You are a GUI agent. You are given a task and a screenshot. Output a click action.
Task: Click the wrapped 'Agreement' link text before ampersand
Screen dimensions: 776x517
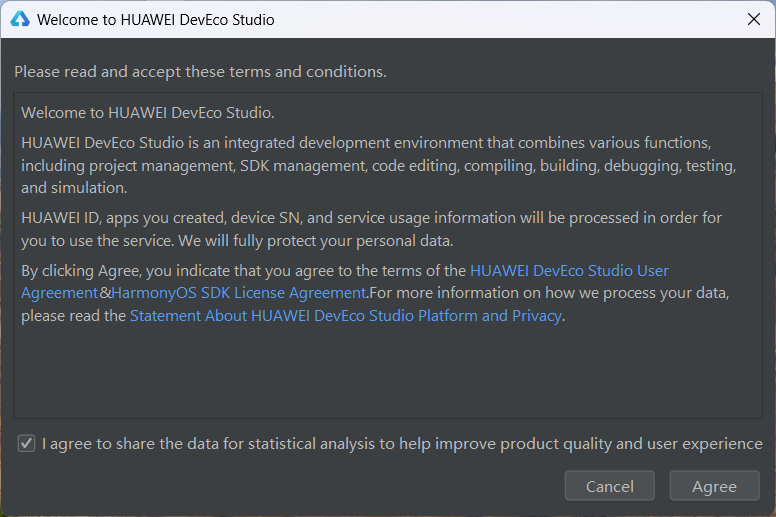point(60,293)
